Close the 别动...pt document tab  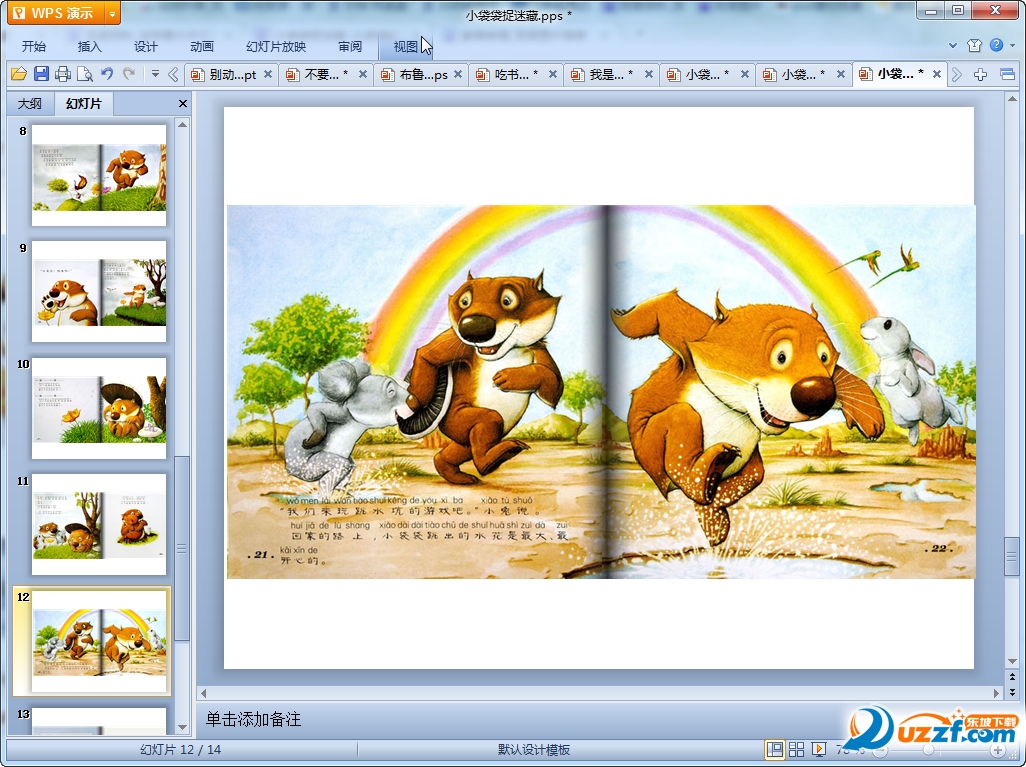[x=268, y=75]
